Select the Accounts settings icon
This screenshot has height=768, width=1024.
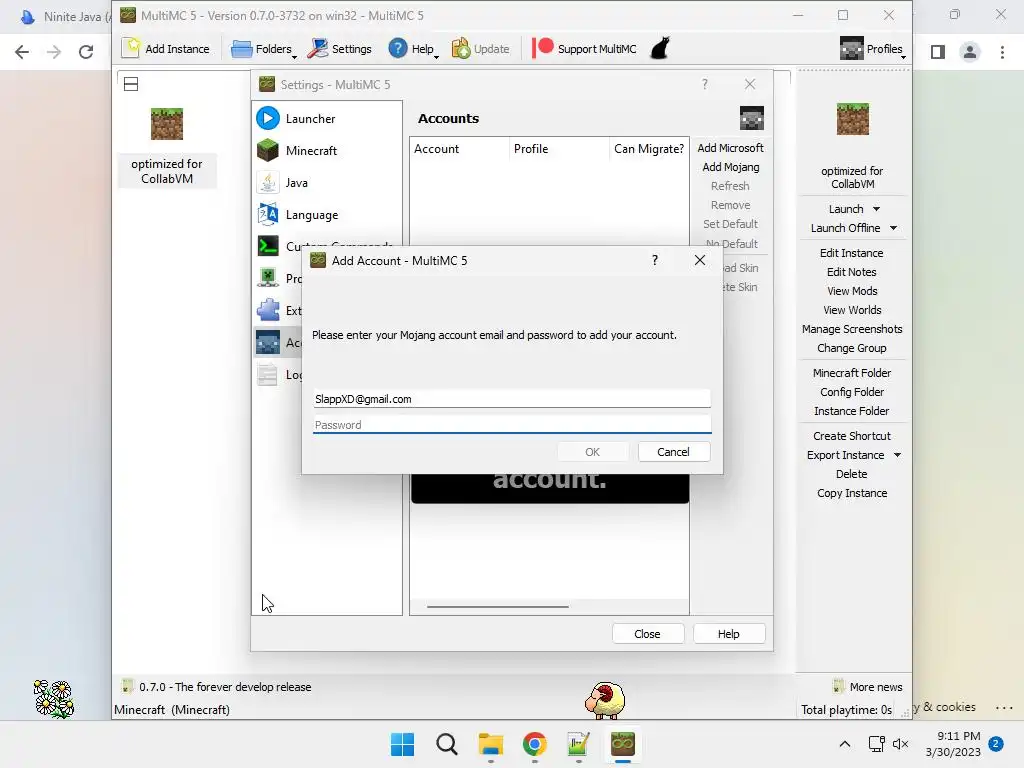click(268, 342)
